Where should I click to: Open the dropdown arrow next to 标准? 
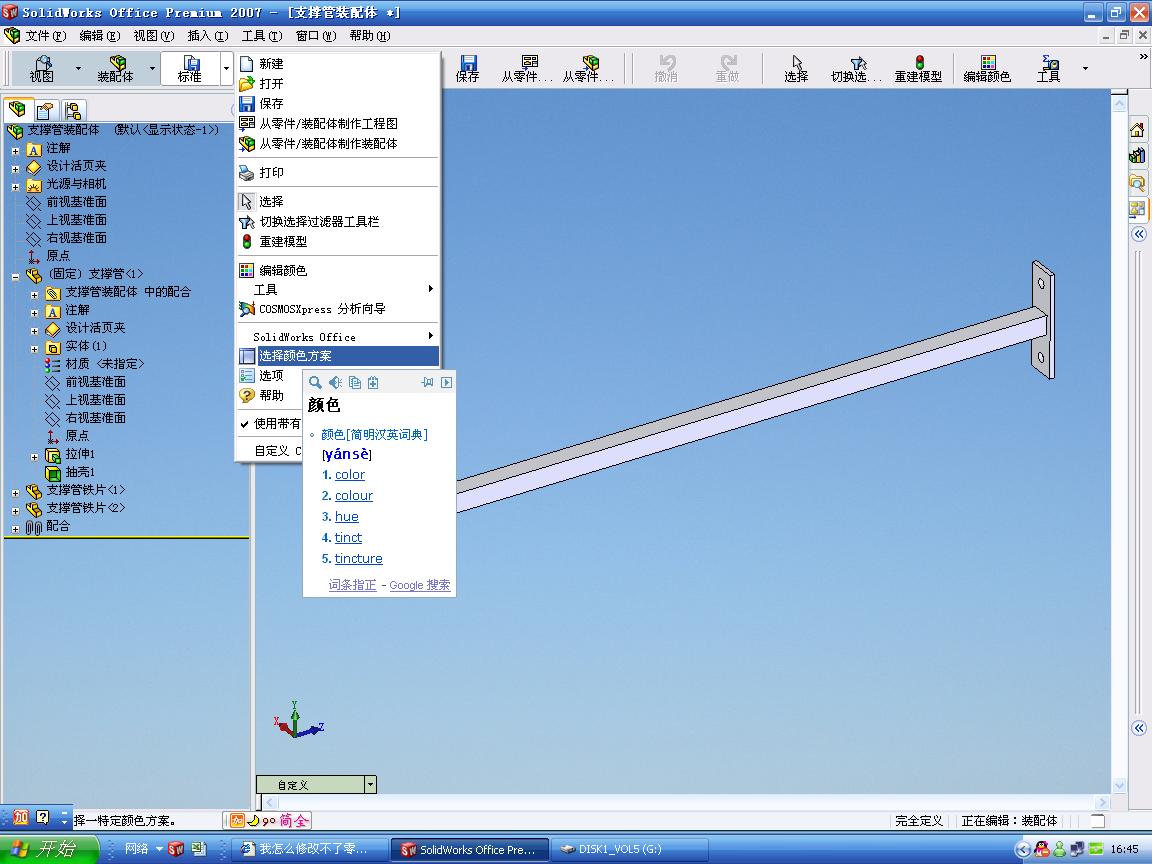coord(226,68)
